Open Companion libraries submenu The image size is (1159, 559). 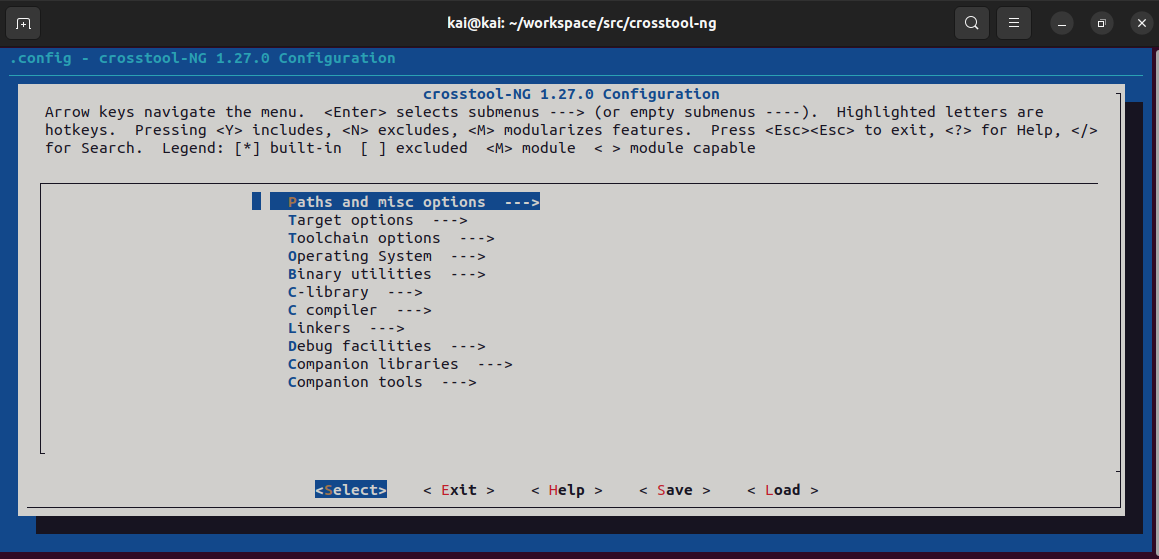(x=400, y=364)
